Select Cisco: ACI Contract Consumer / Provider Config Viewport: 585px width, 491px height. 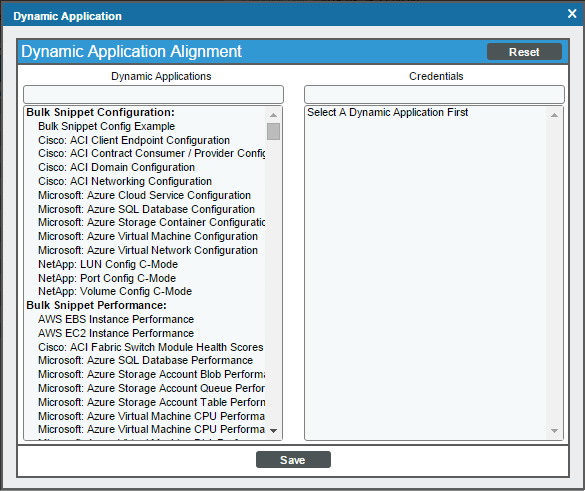(x=151, y=153)
